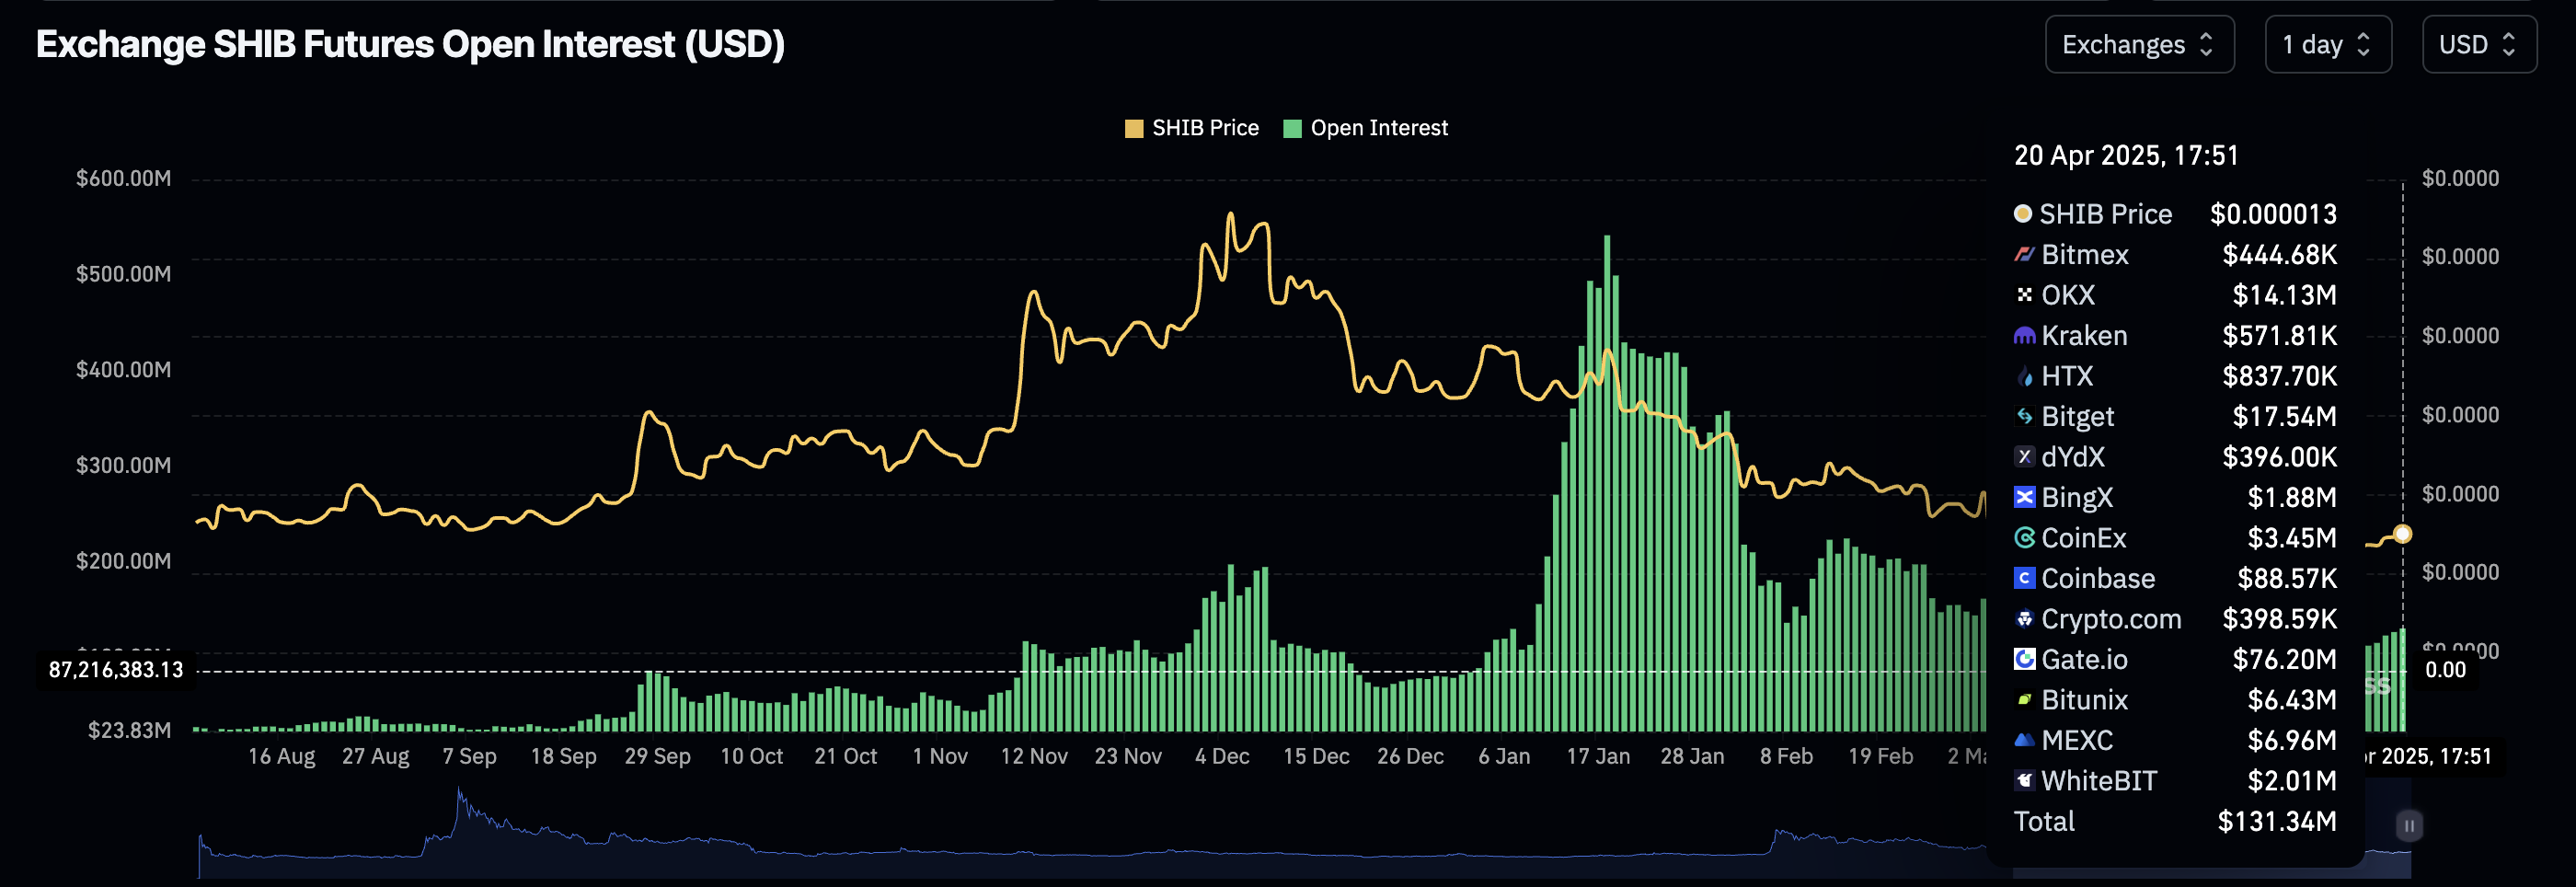Click the yellow SHIB Price legend swatch
Image resolution: width=2576 pixels, height=887 pixels.
[1133, 128]
